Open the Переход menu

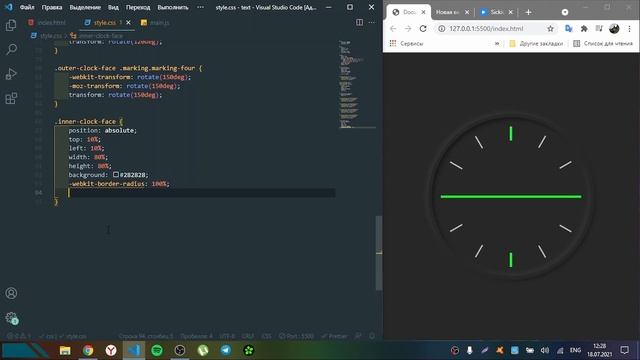click(x=138, y=7)
